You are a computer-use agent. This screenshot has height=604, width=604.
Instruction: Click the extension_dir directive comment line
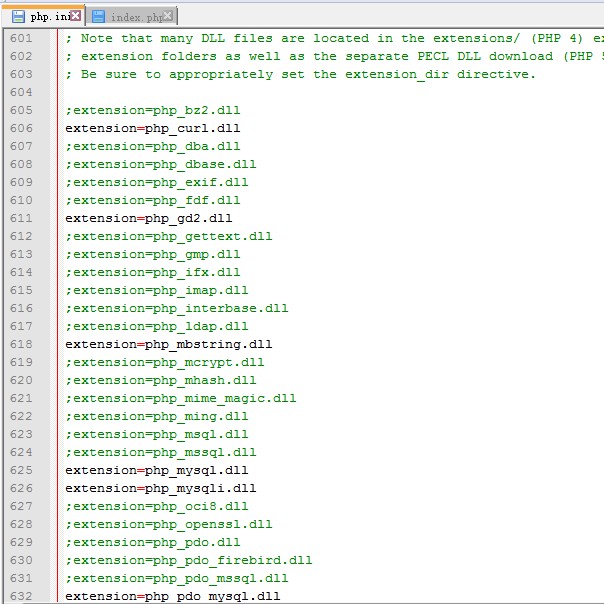coord(300,75)
